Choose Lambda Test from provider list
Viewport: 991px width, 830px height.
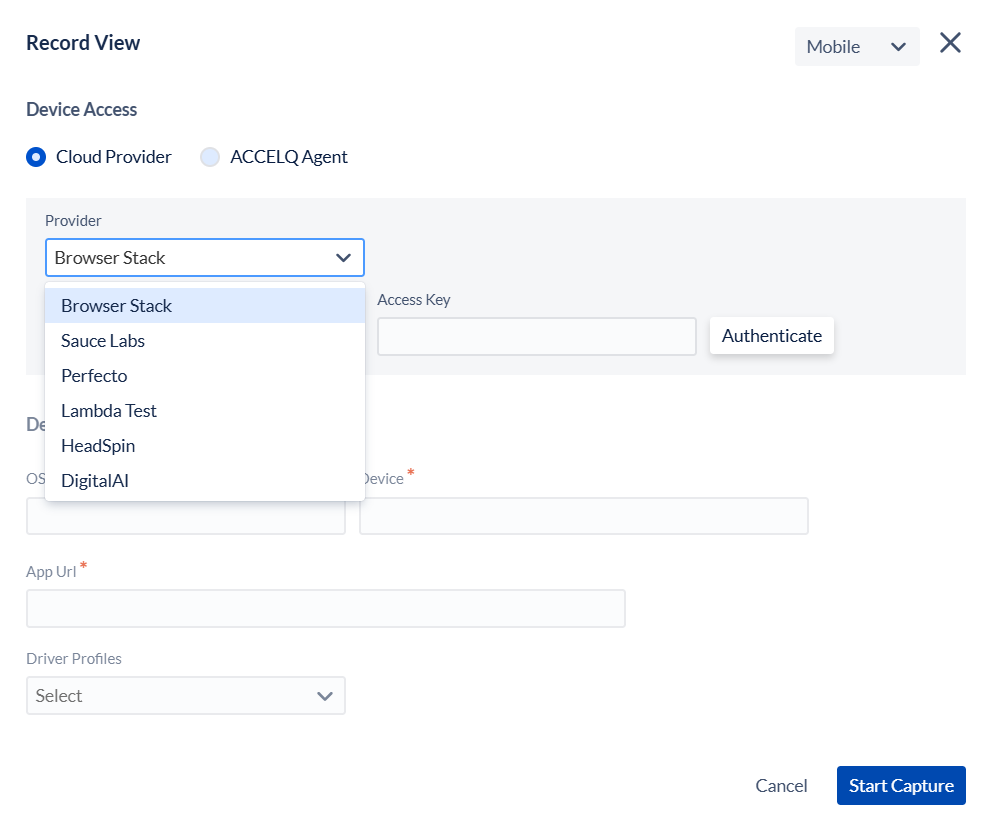205,410
